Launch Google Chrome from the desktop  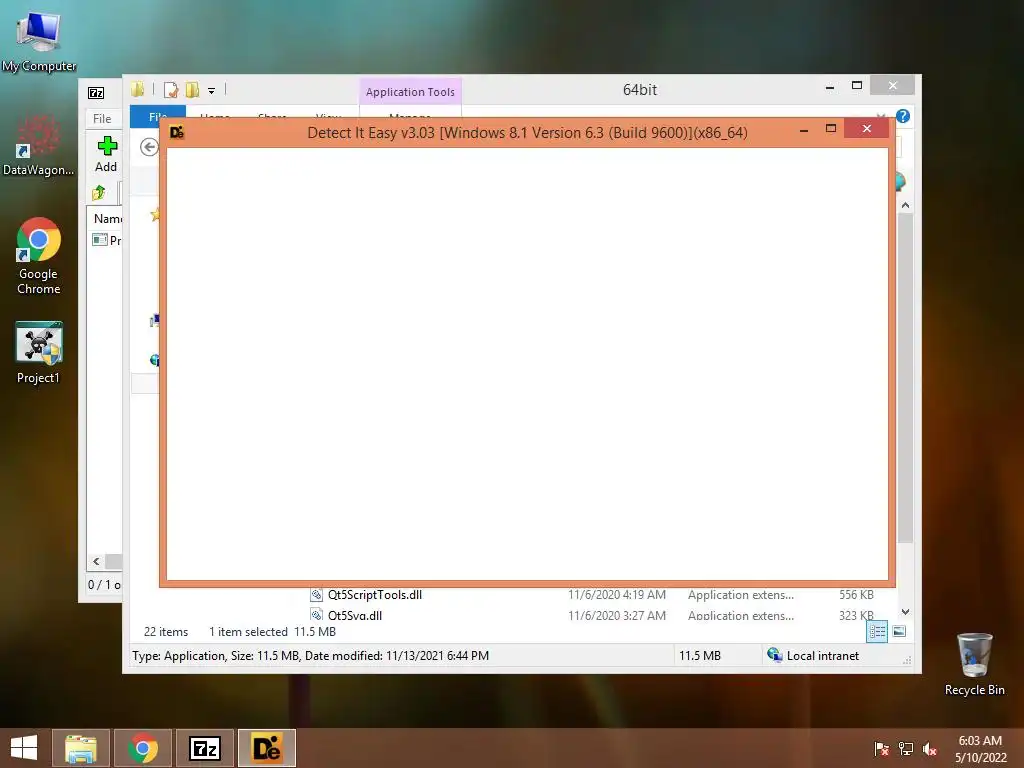click(39, 256)
